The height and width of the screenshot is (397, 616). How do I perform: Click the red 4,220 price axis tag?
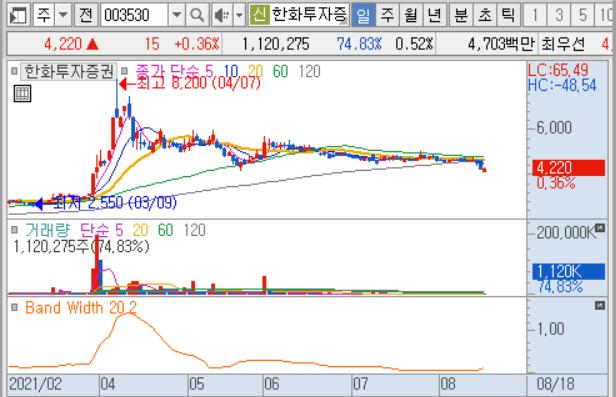click(568, 168)
